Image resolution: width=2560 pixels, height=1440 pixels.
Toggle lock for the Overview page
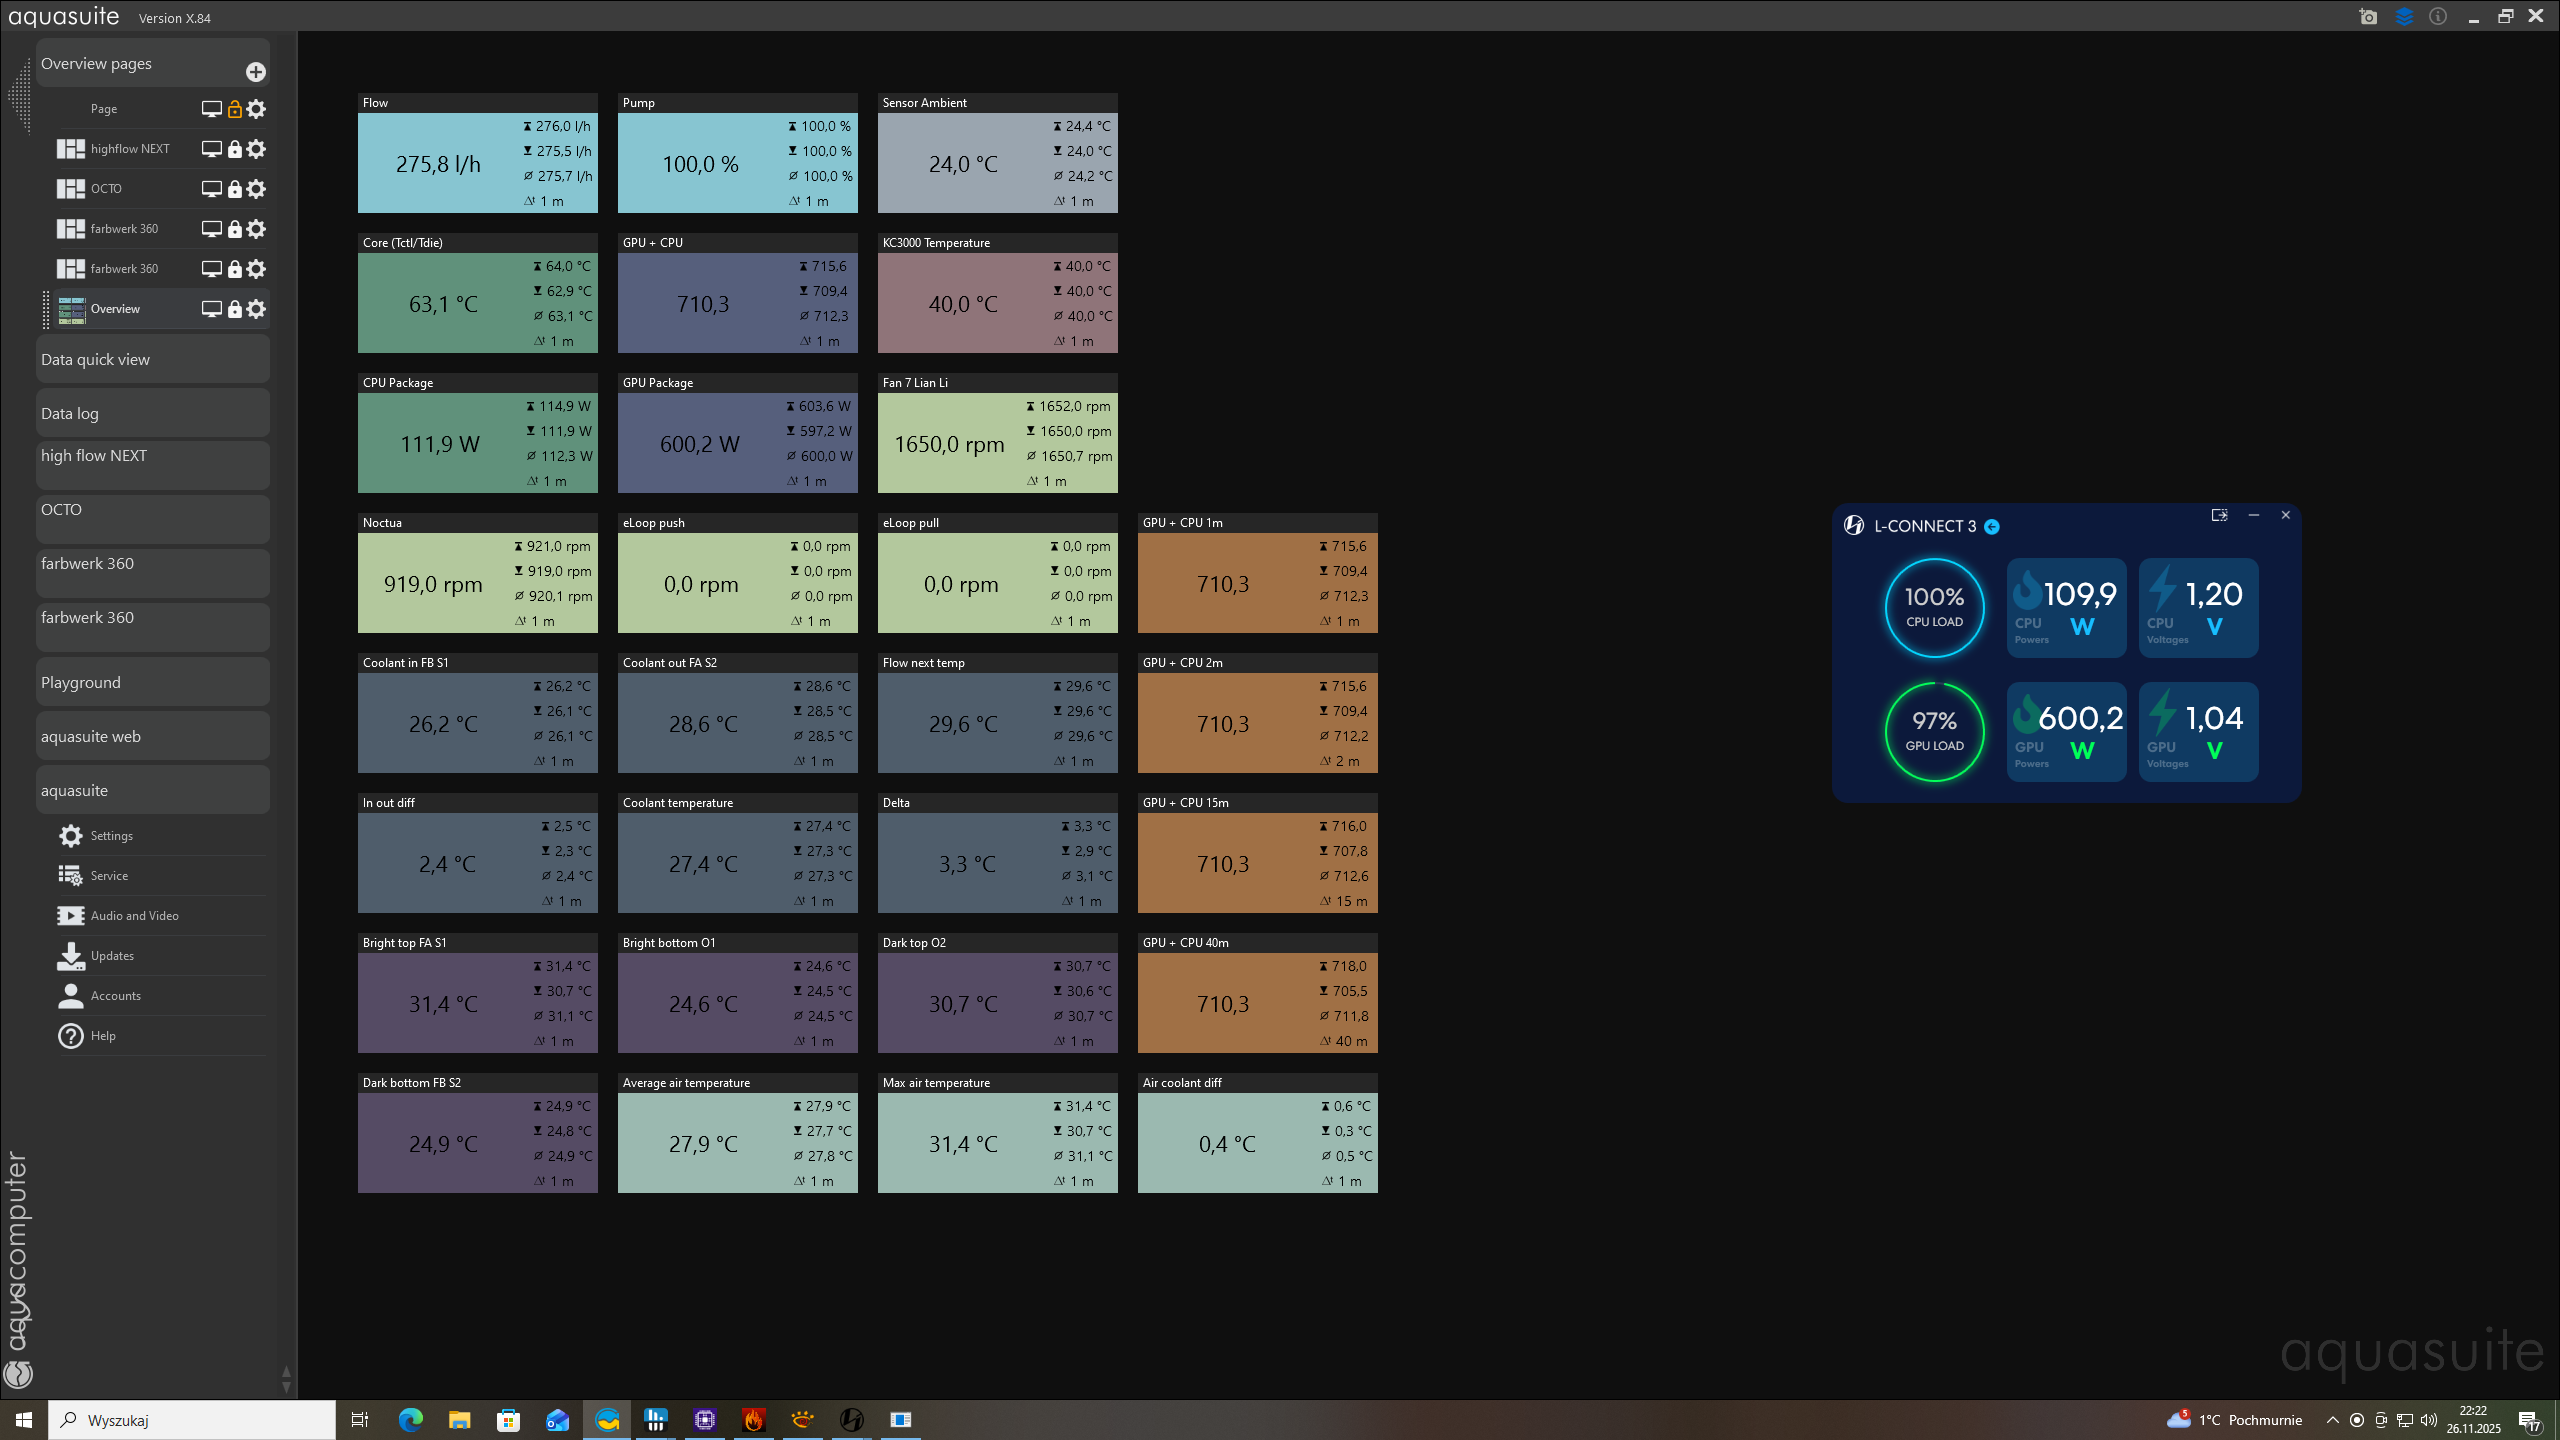234,309
